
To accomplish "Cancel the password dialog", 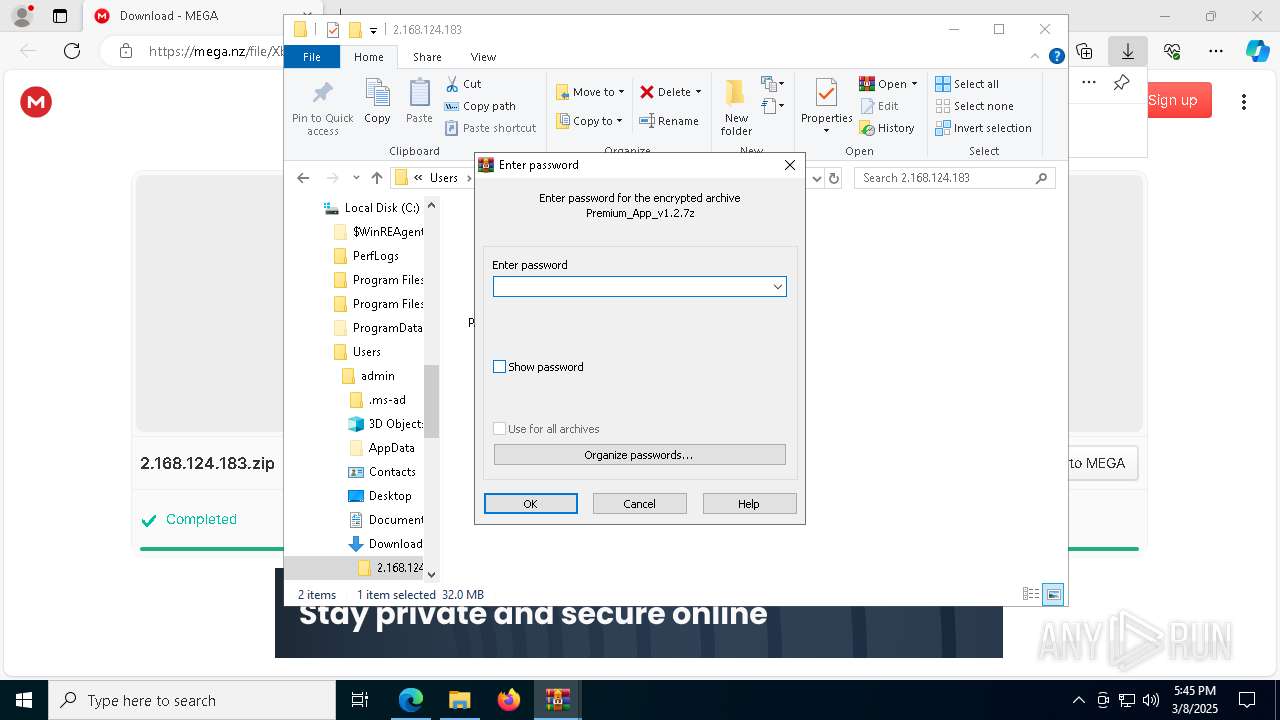I will coord(640,504).
